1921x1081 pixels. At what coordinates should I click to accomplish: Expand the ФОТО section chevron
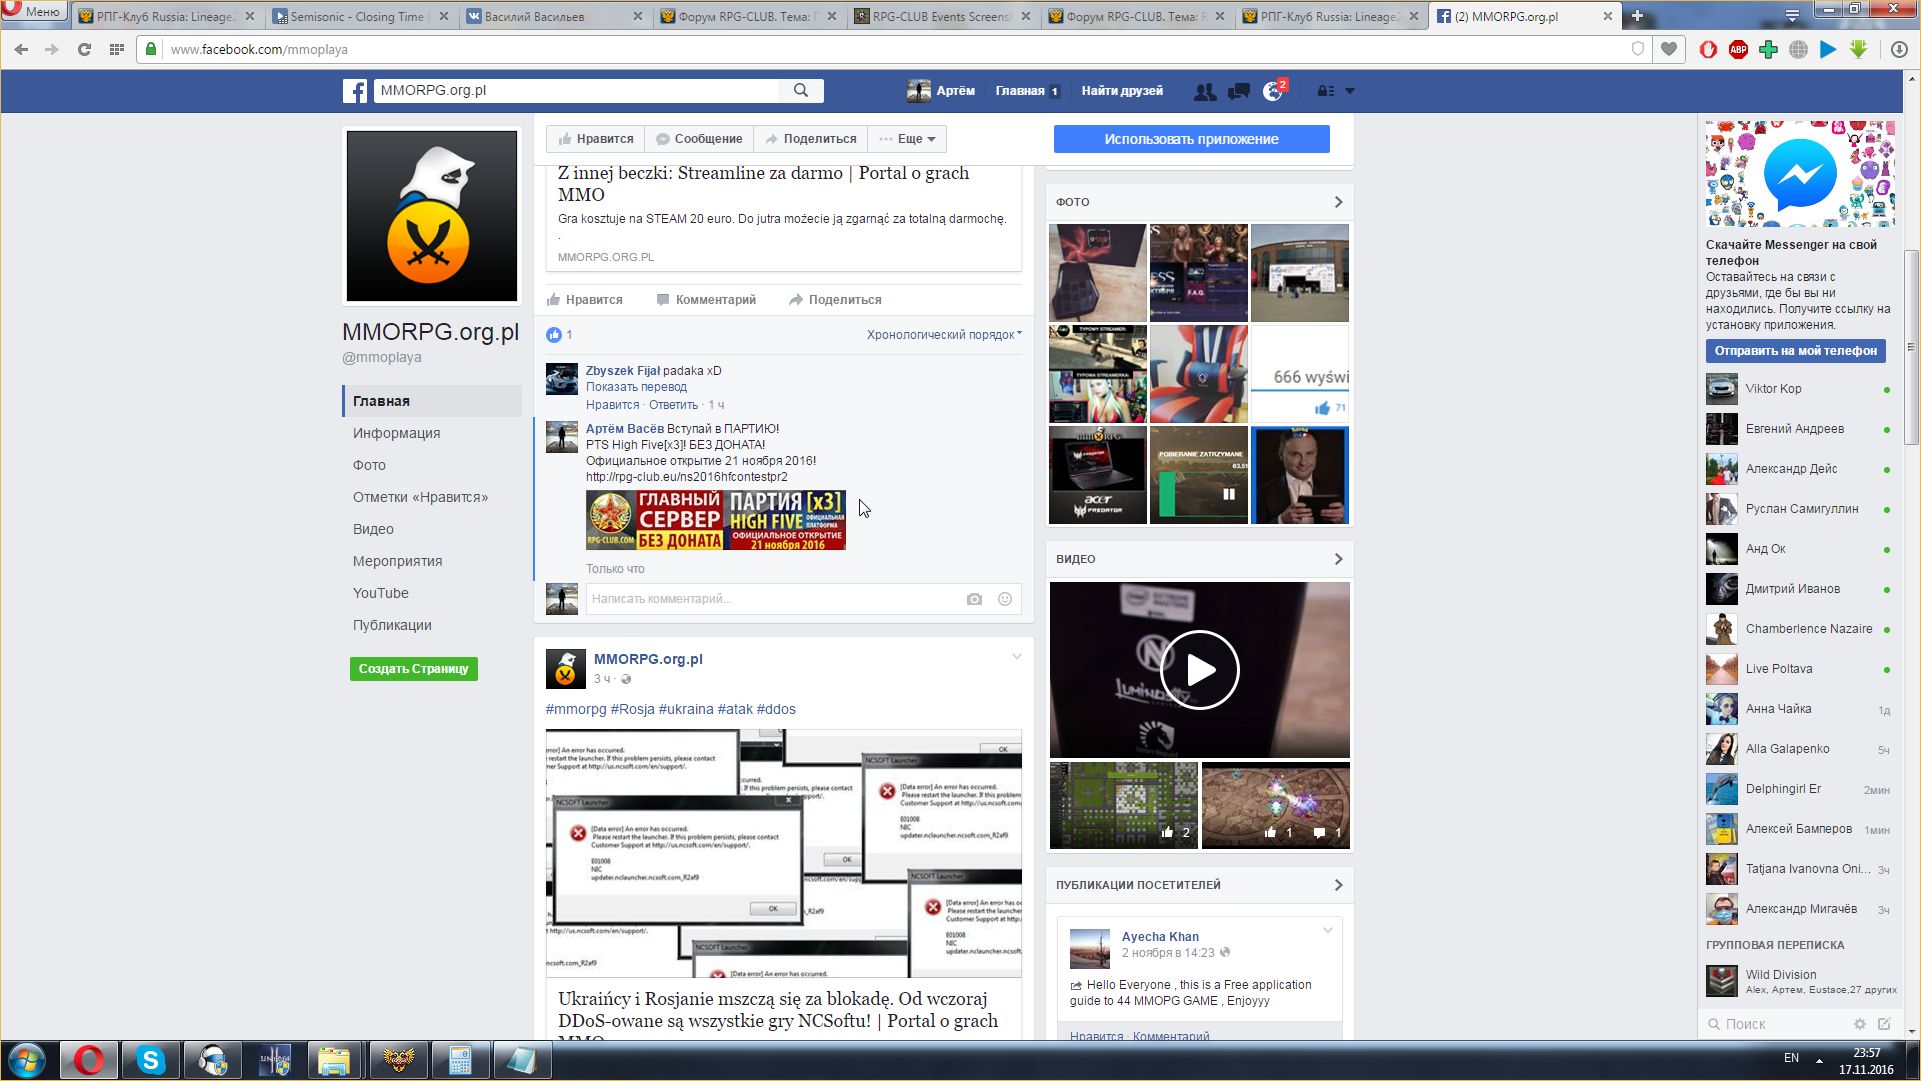[1338, 202]
